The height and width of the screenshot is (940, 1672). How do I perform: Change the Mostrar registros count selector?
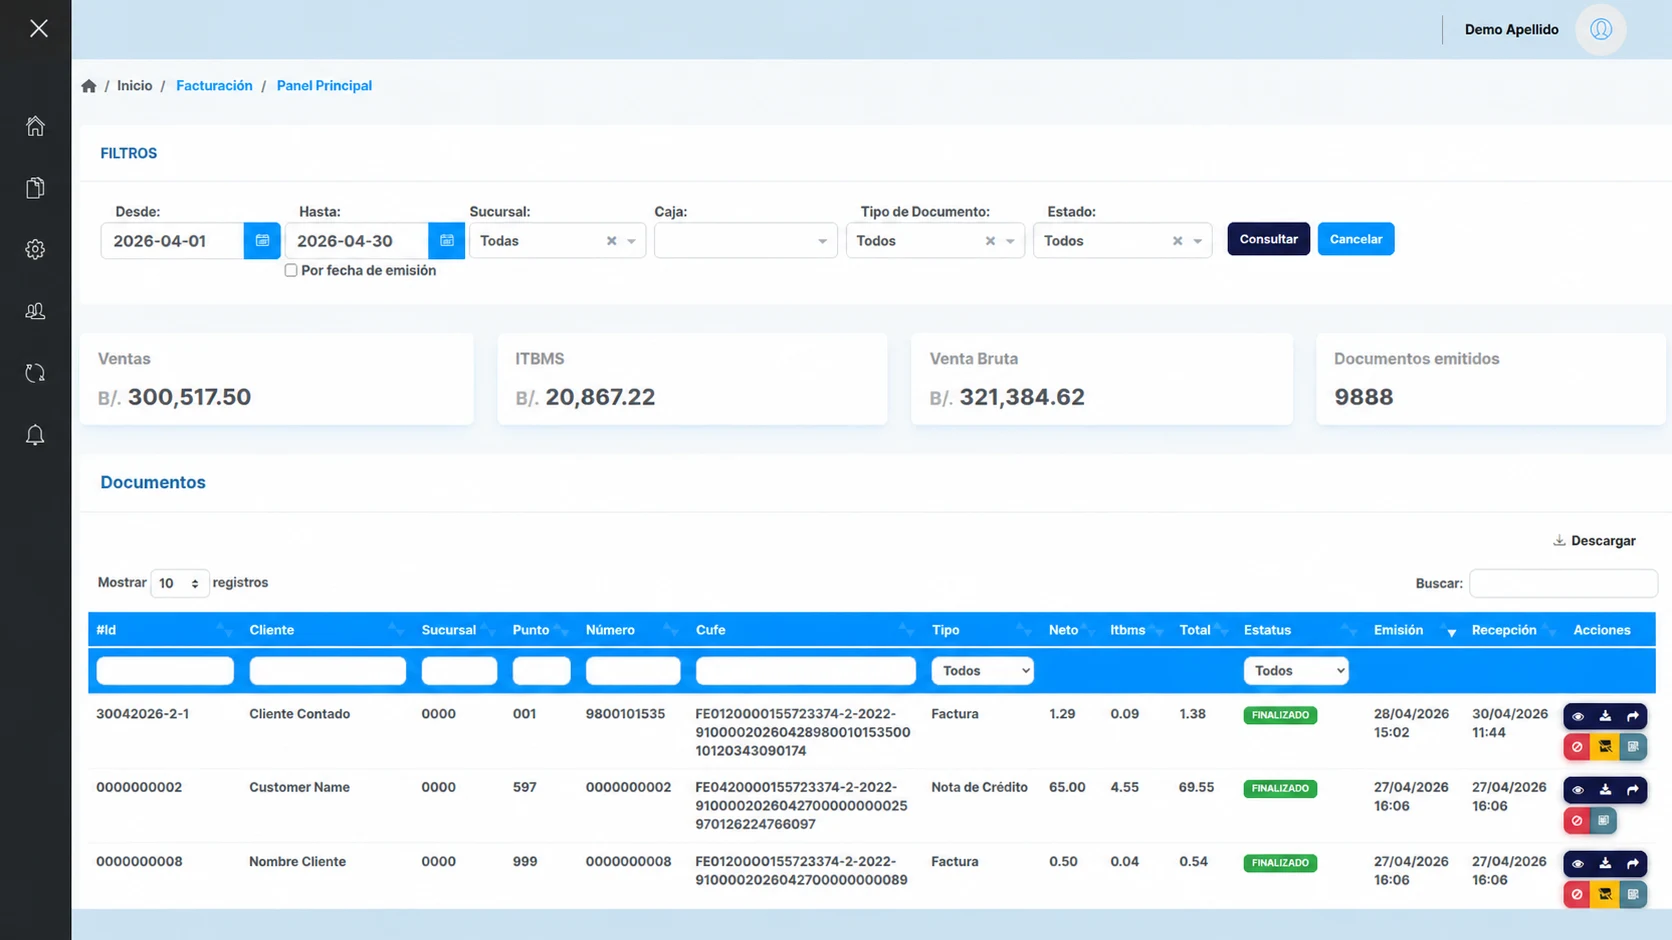179,583
